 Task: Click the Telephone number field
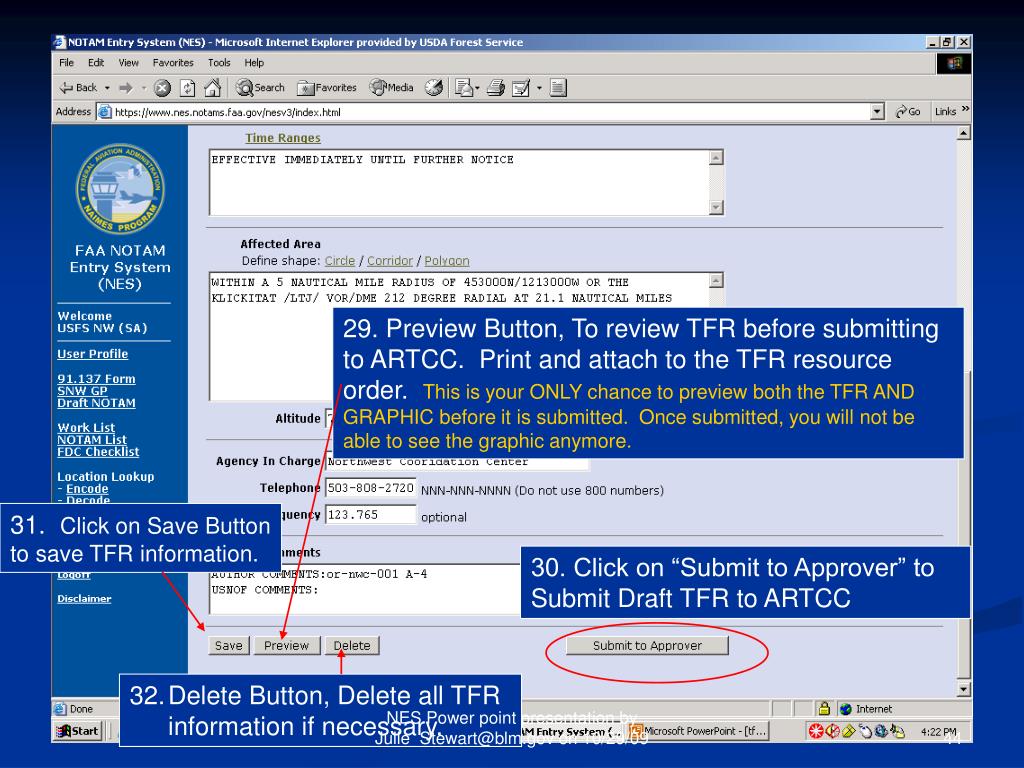pyautogui.click(x=370, y=488)
